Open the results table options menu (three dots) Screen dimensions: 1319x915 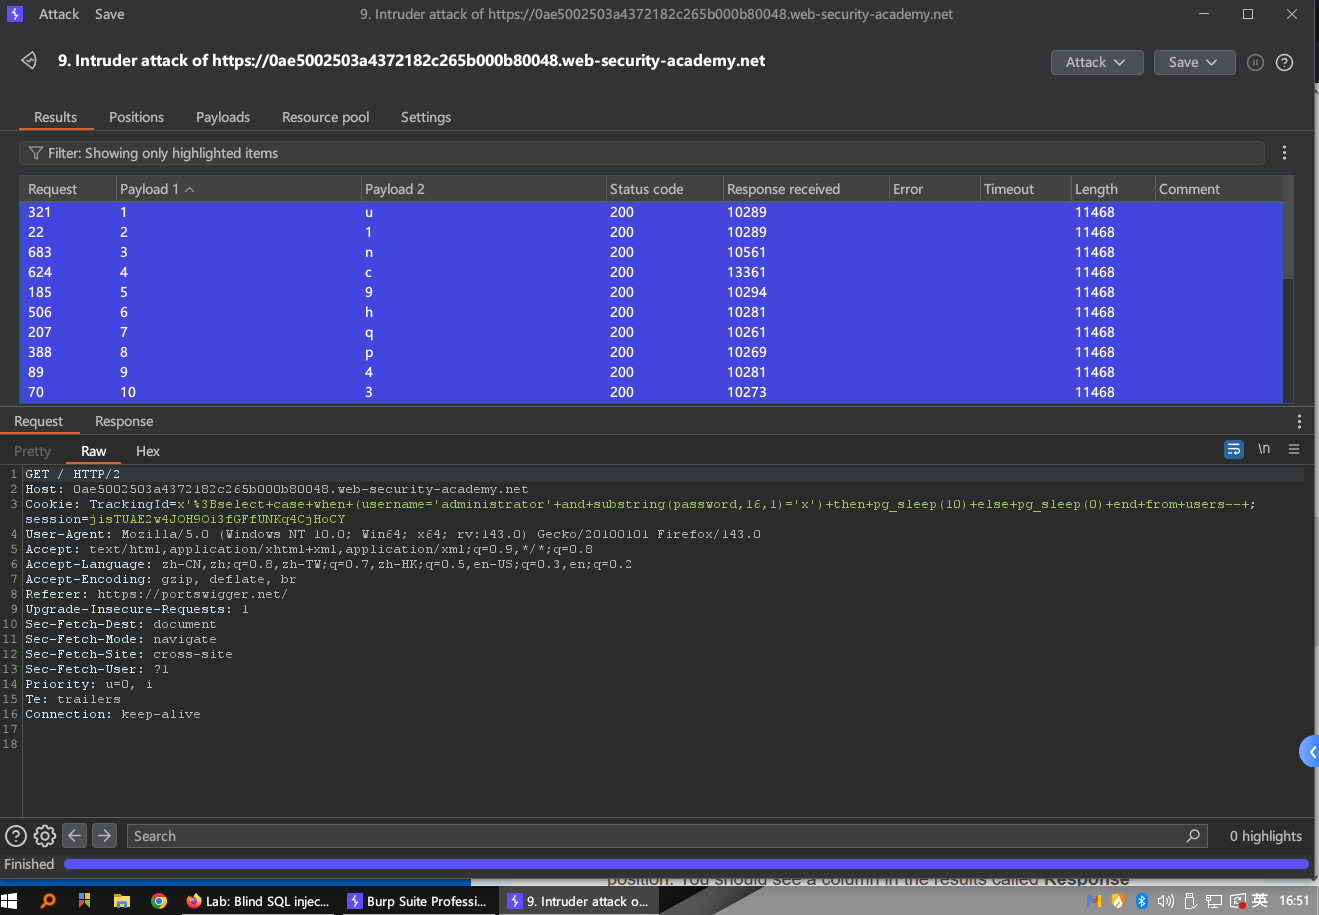[1285, 153]
